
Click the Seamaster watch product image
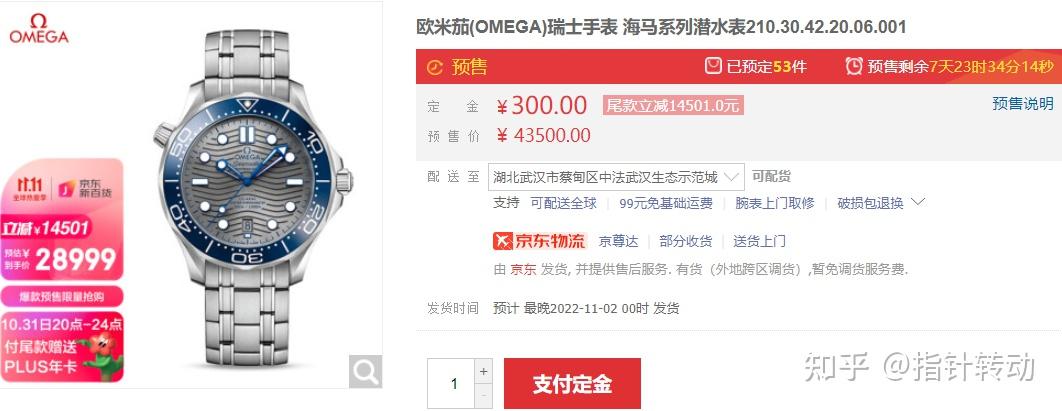[249, 196]
